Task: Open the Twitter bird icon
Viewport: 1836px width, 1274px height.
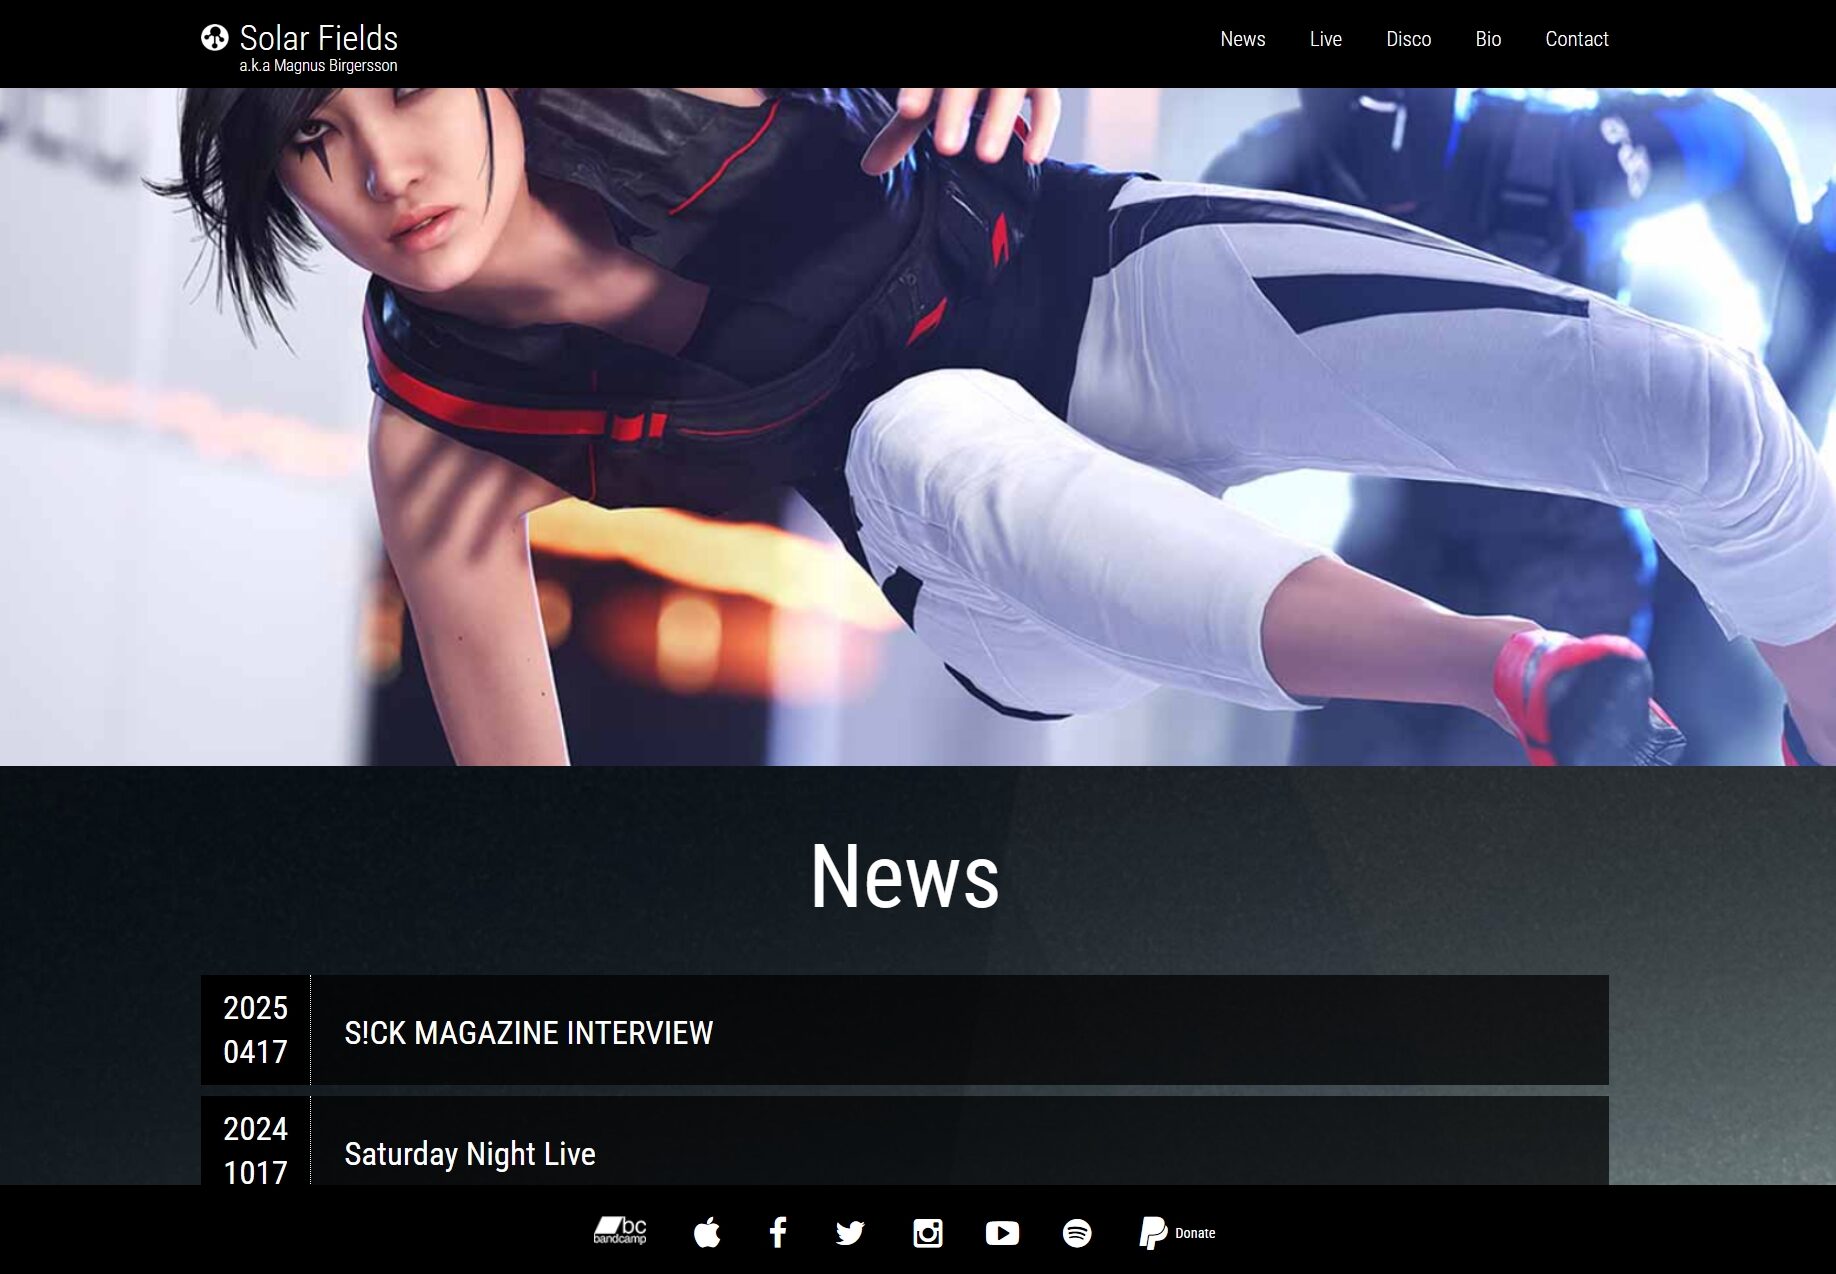Action: coord(850,1233)
